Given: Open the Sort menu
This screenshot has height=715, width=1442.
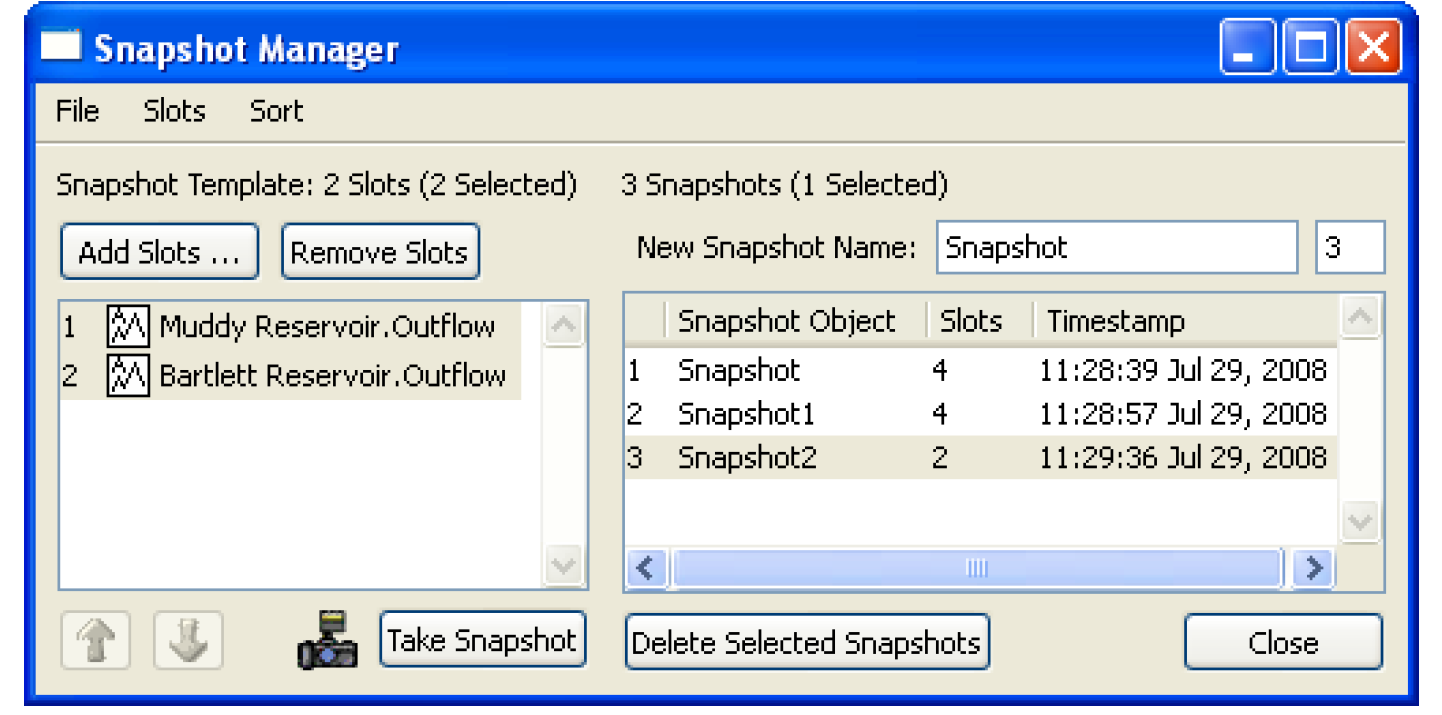Looking at the screenshot, I should click(276, 111).
